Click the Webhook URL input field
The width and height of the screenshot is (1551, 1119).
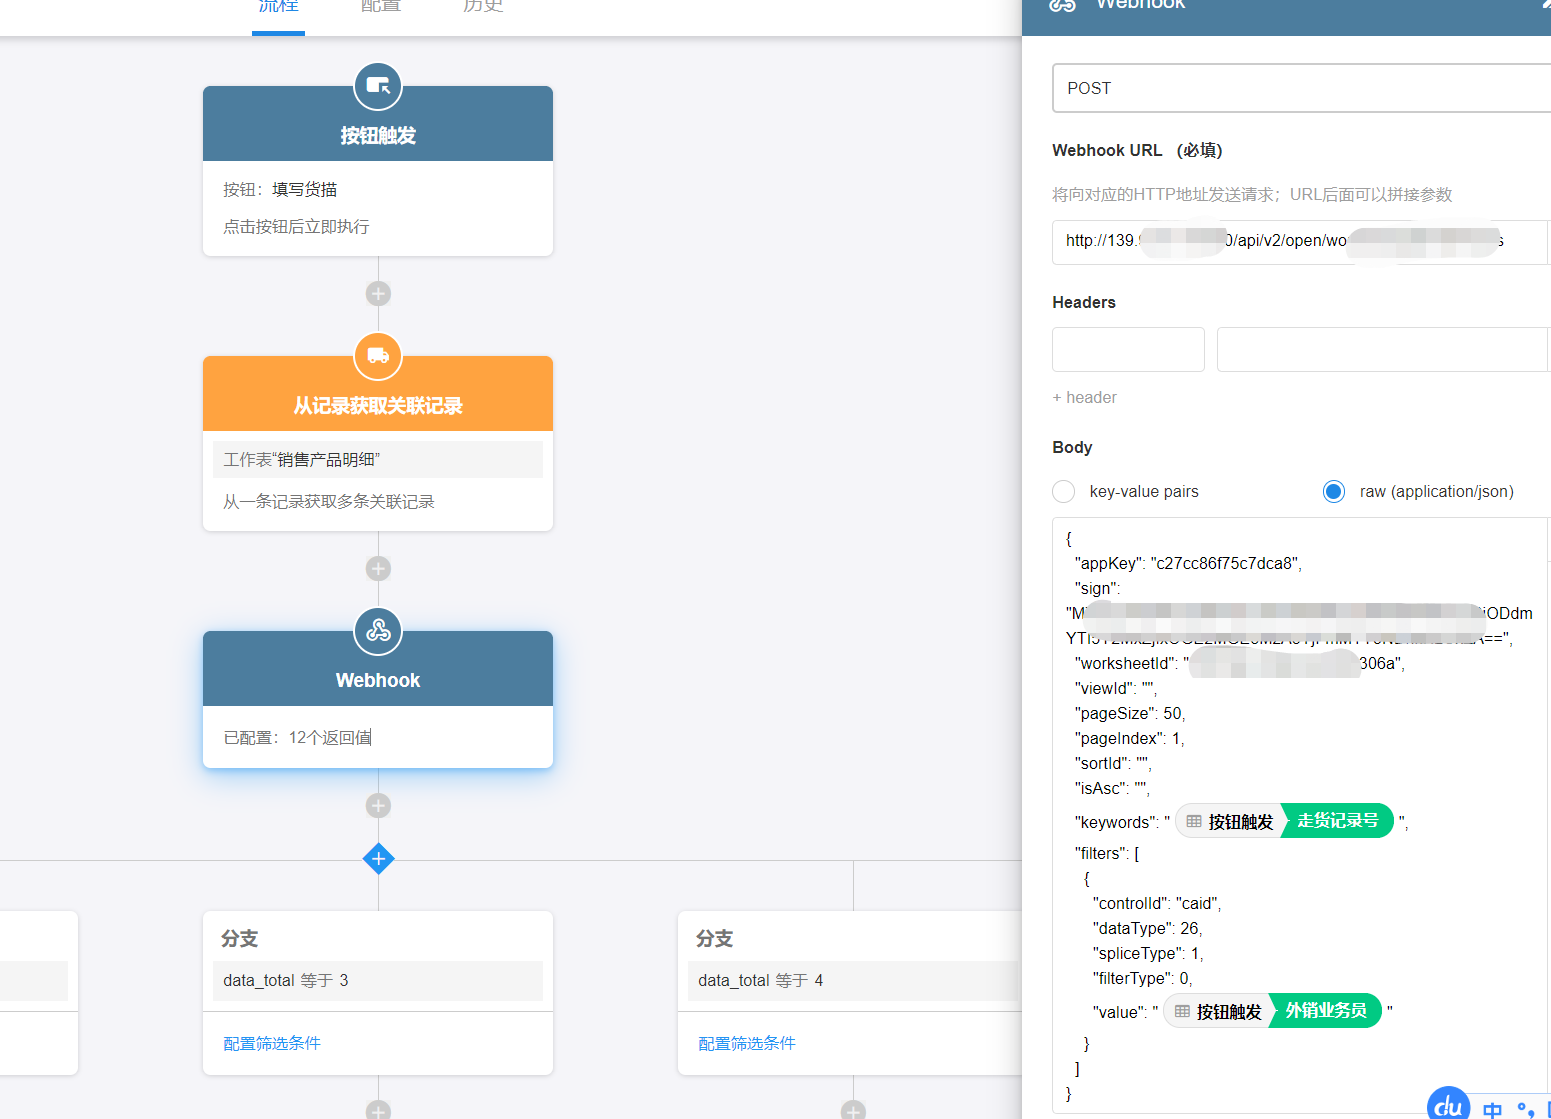click(1300, 242)
